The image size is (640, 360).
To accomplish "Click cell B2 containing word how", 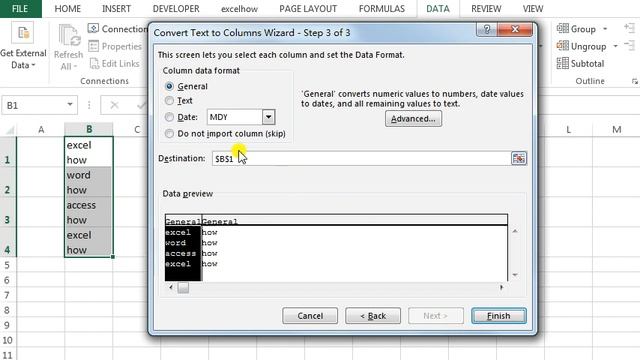I will point(89,182).
